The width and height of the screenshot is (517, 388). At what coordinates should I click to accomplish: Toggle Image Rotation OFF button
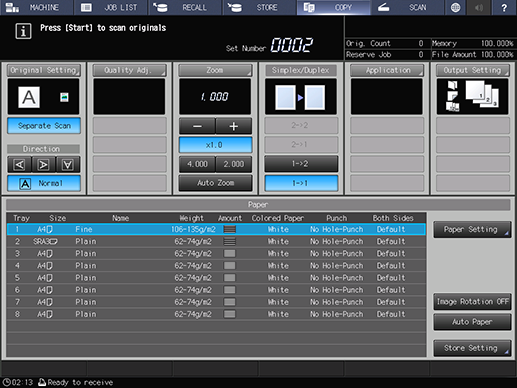coord(472,302)
